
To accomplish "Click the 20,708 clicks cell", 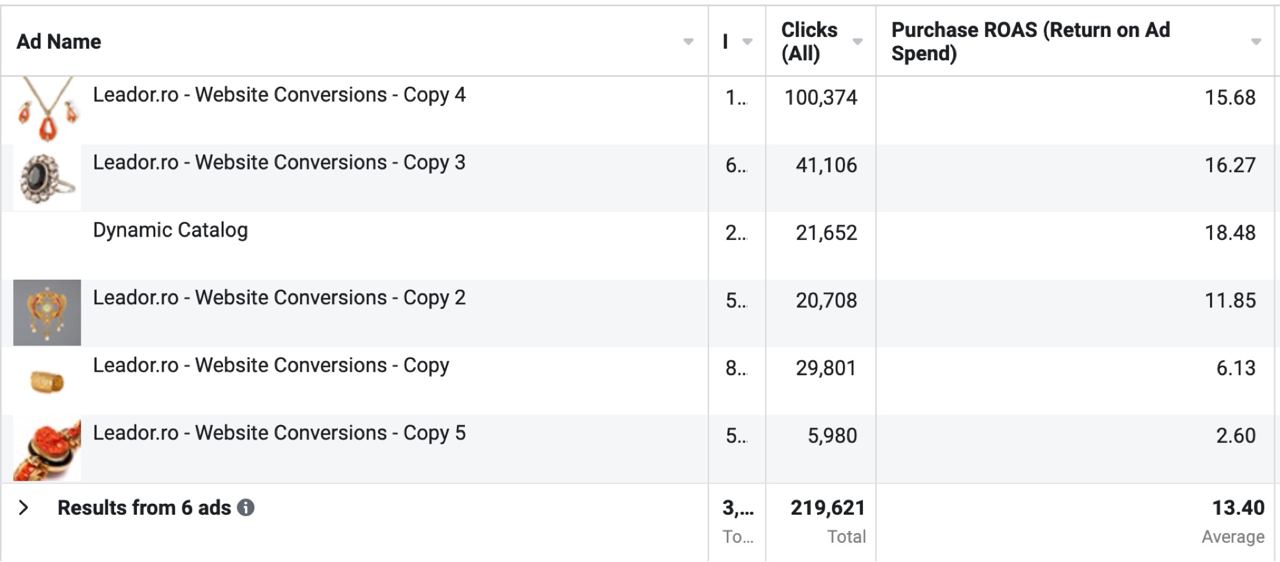I will click(x=826, y=300).
